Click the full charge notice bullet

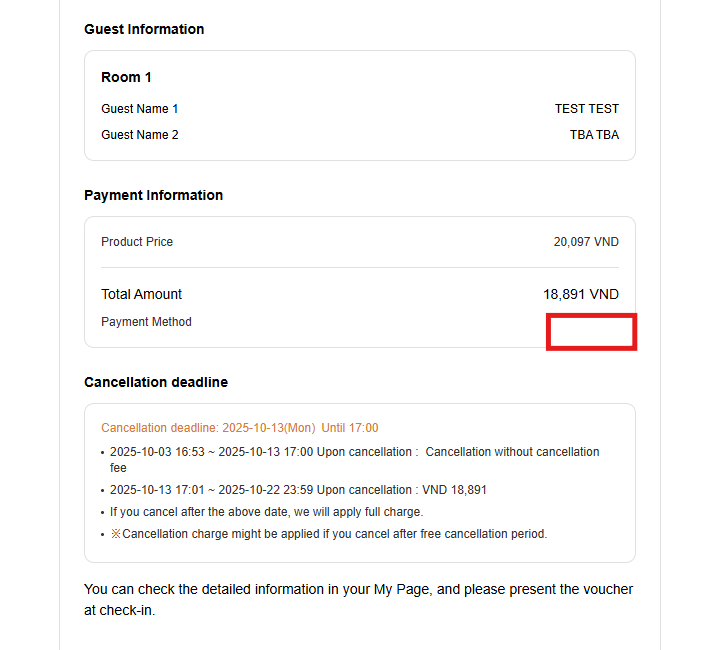pos(266,512)
